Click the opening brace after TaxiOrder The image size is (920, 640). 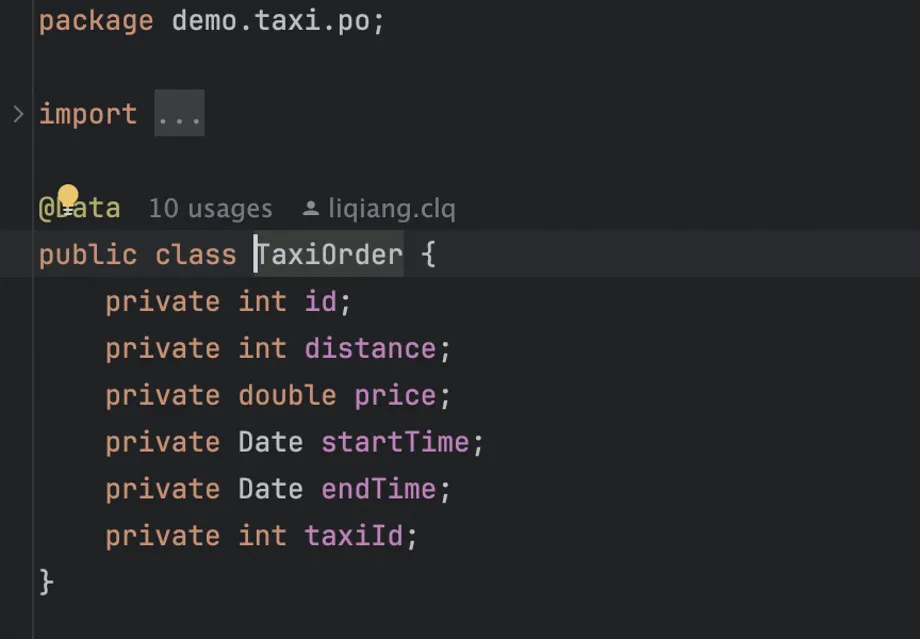429,255
